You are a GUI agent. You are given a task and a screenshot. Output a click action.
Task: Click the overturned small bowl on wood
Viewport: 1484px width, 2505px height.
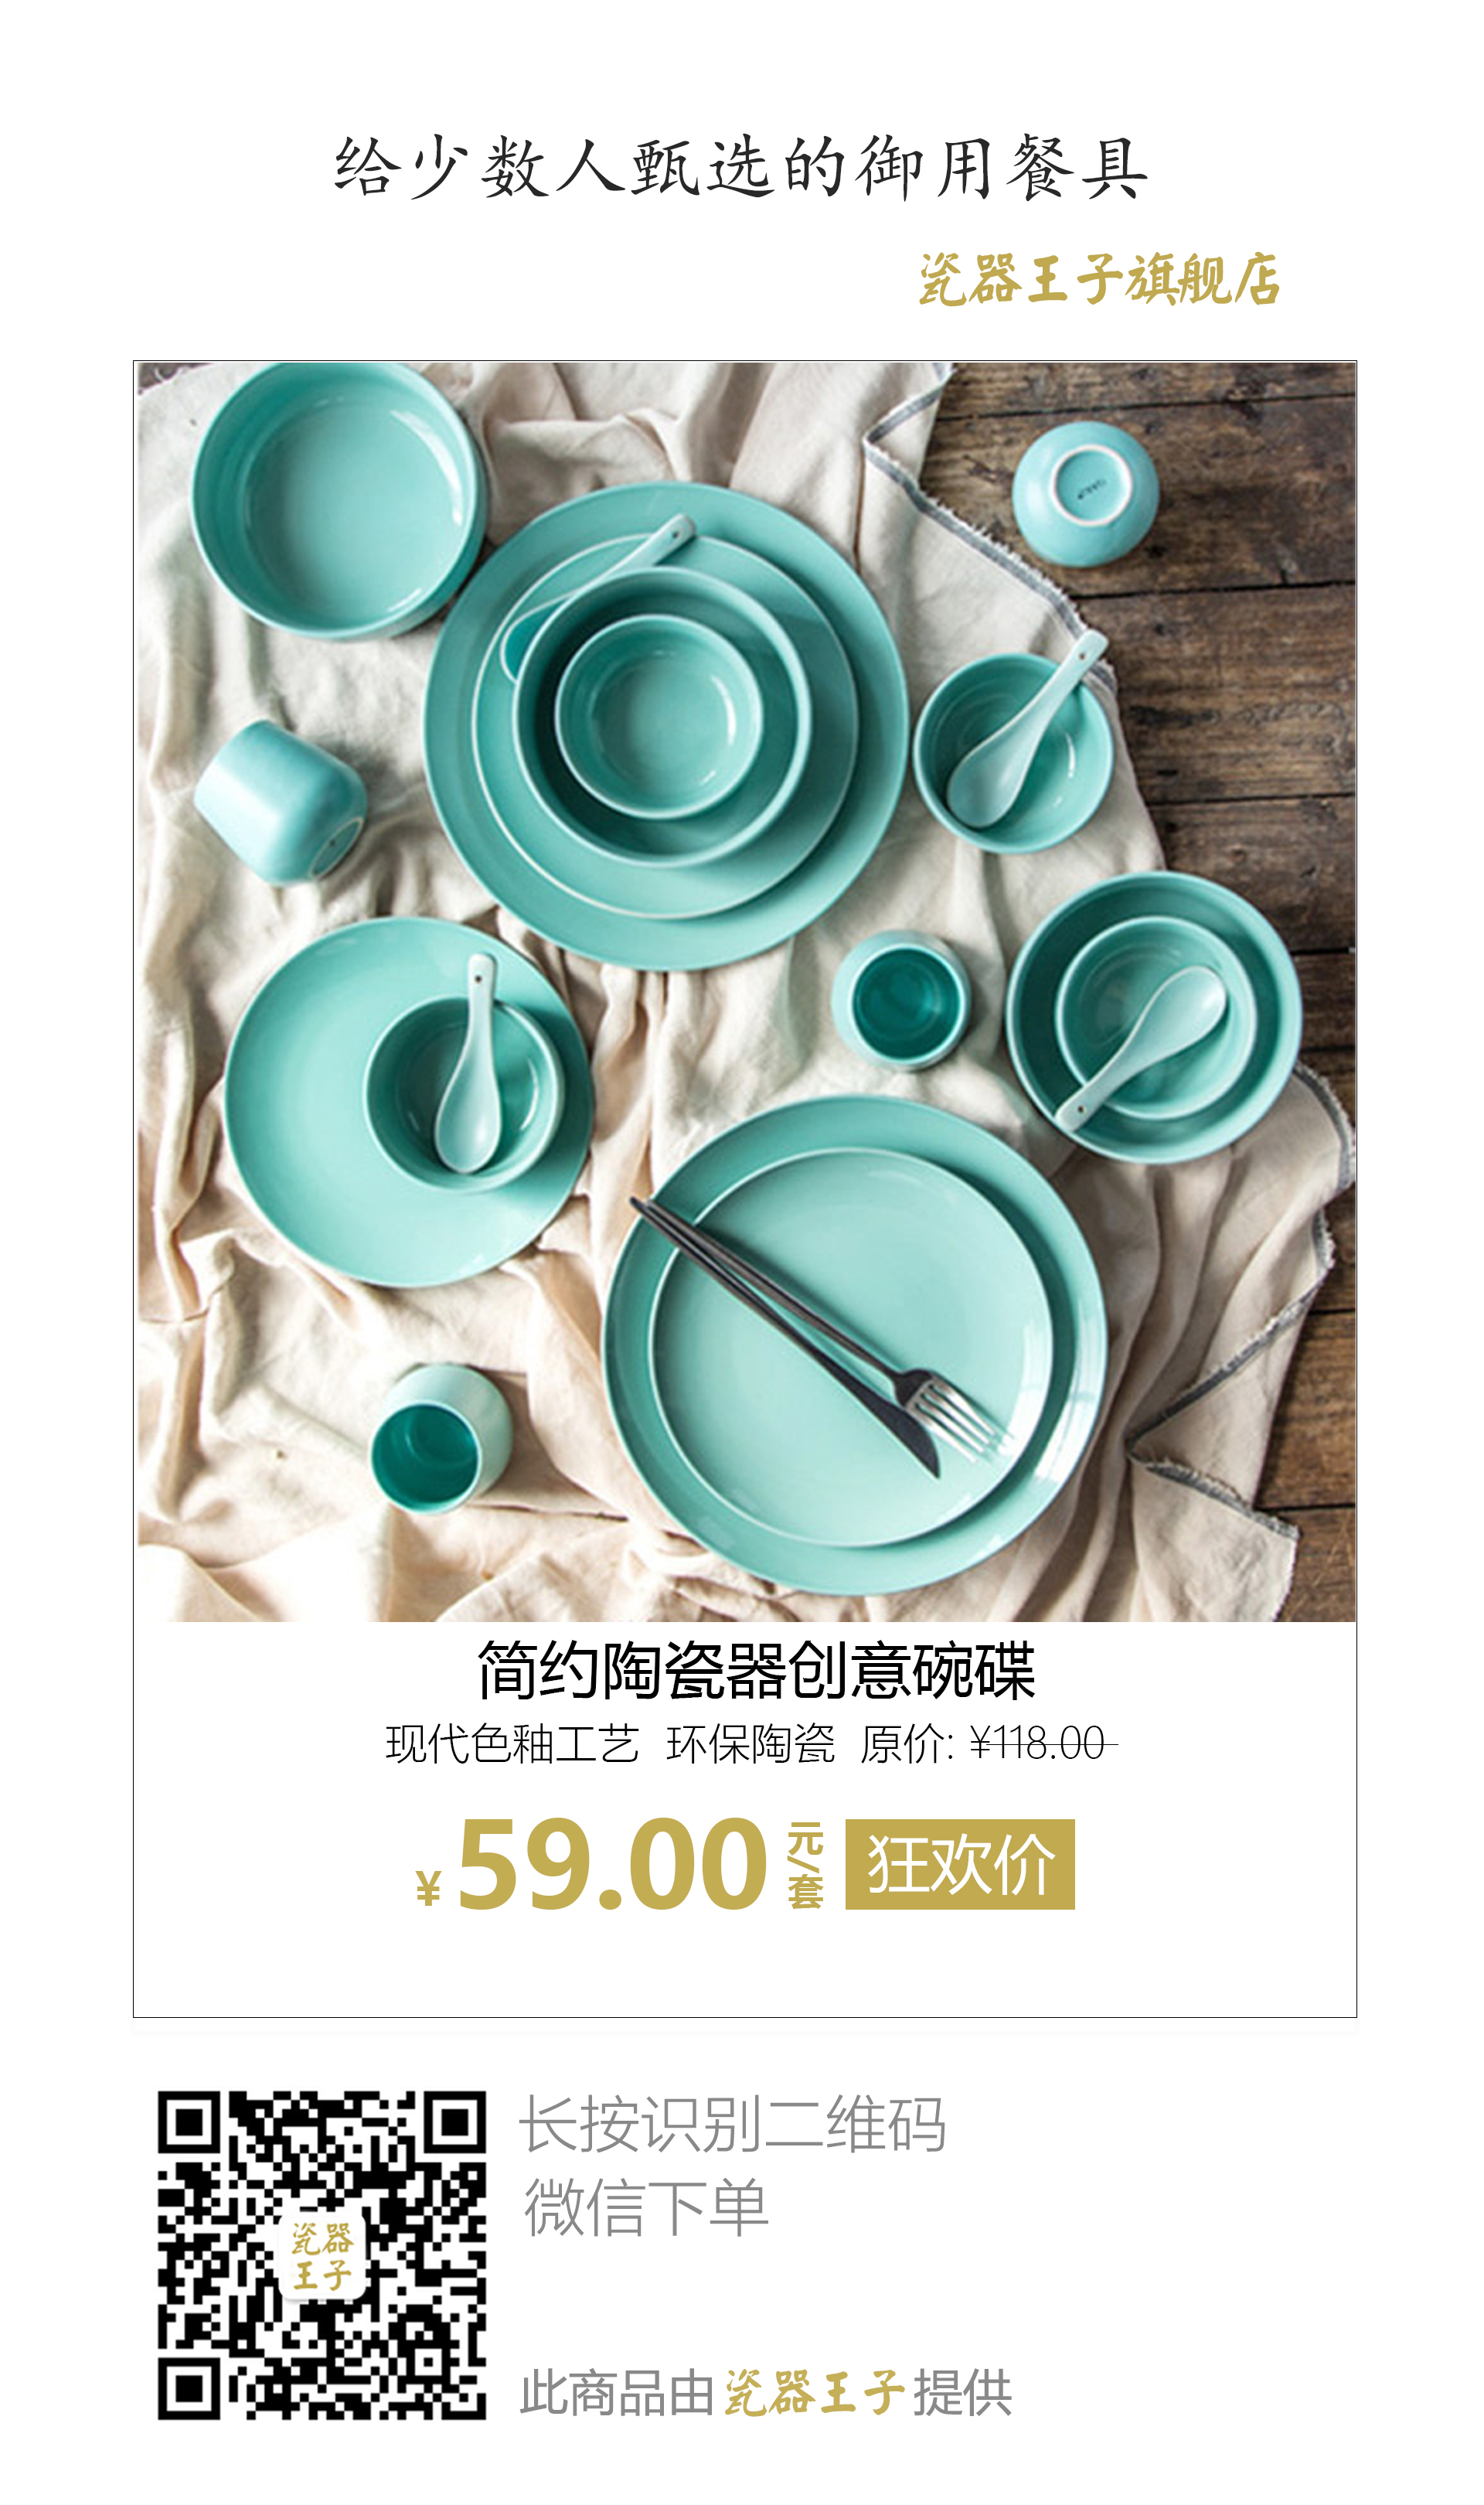(x=1084, y=493)
